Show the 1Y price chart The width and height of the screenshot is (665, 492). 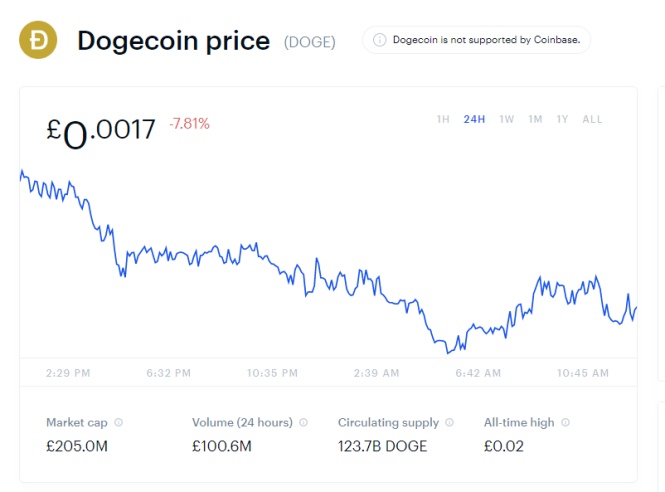[562, 120]
